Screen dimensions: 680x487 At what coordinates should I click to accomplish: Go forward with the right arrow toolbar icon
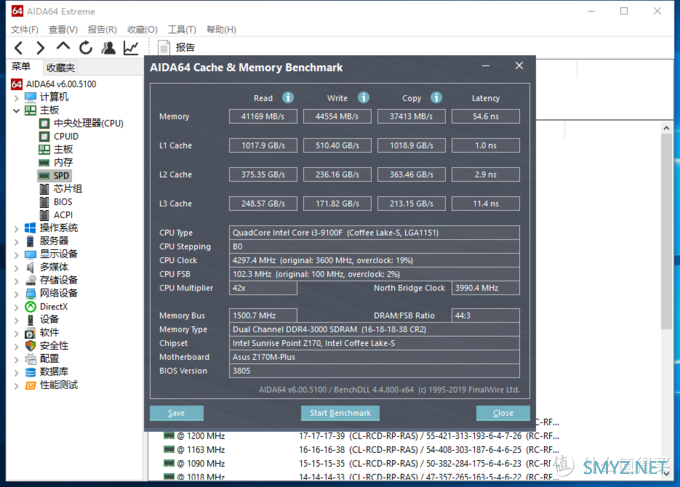40,48
